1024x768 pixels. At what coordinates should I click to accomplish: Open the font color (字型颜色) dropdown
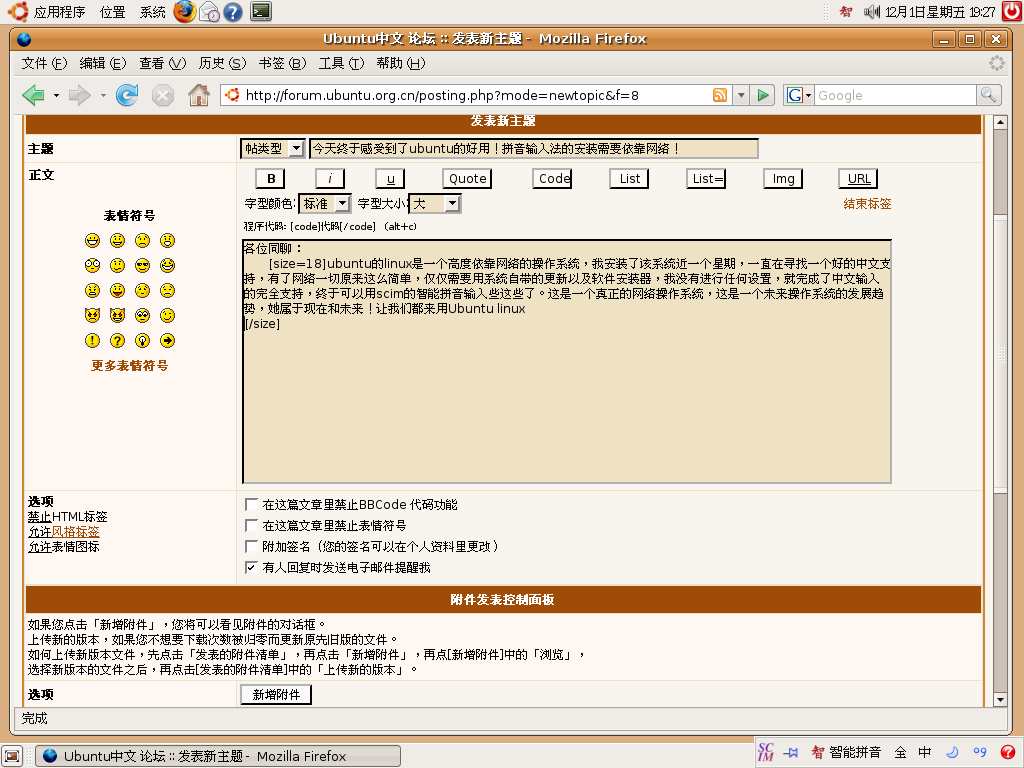(x=325, y=204)
